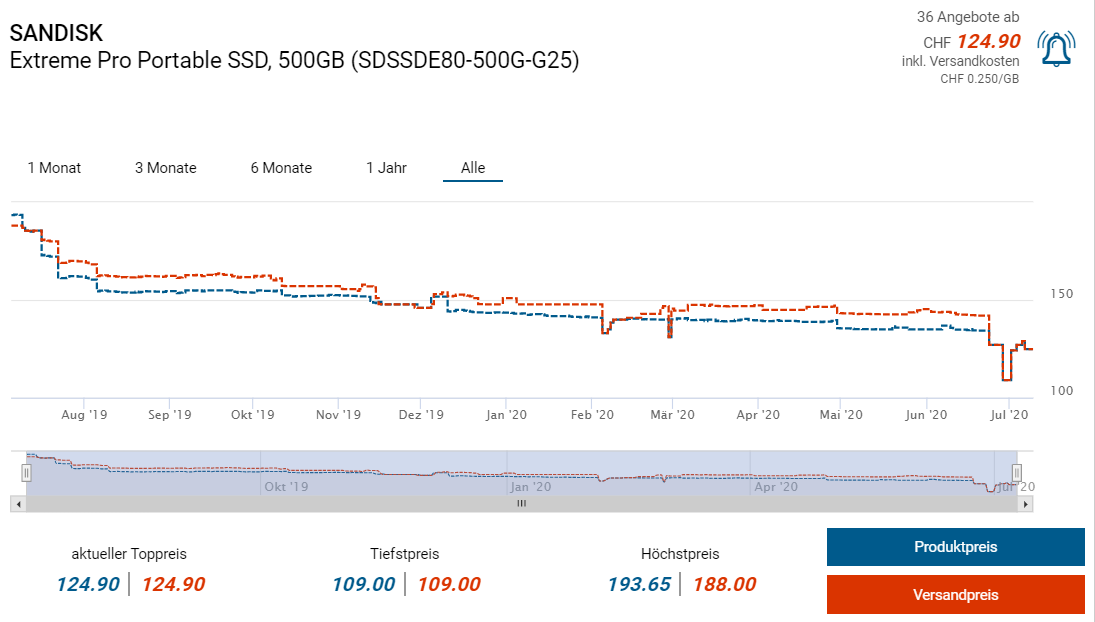Click the Mär '20 axis label
The height and width of the screenshot is (622, 1095).
[x=673, y=415]
